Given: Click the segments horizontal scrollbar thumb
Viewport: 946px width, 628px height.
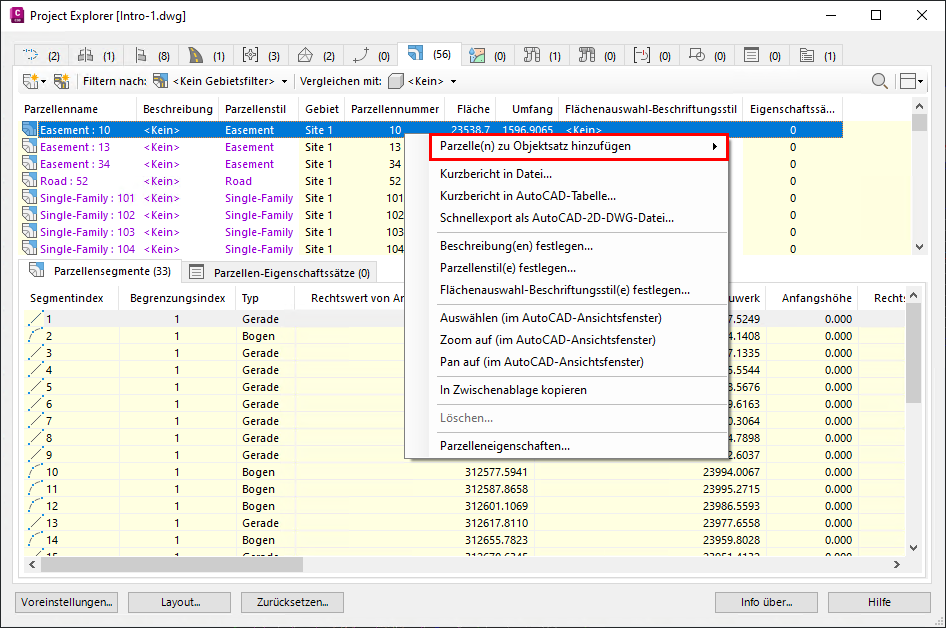Looking at the screenshot, I should click(x=171, y=565).
